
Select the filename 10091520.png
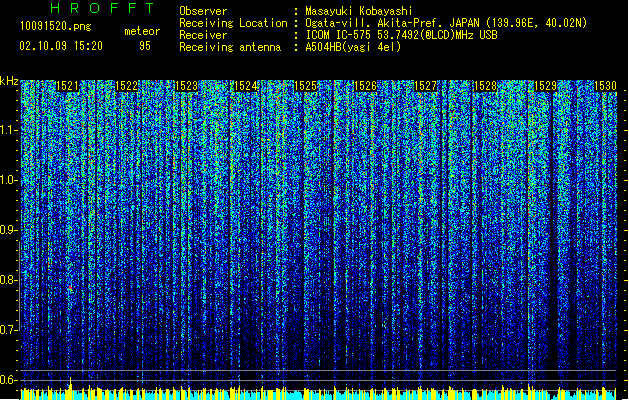tap(56, 27)
